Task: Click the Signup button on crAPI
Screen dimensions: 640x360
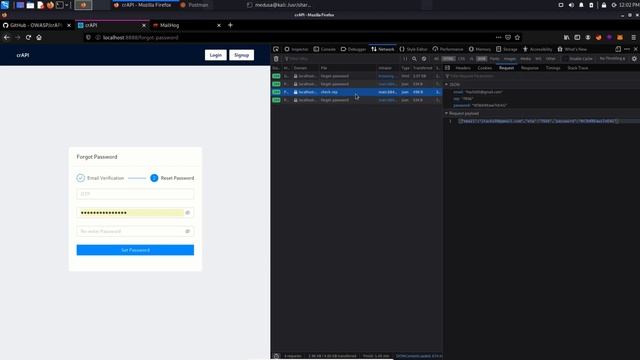Action: [242, 55]
